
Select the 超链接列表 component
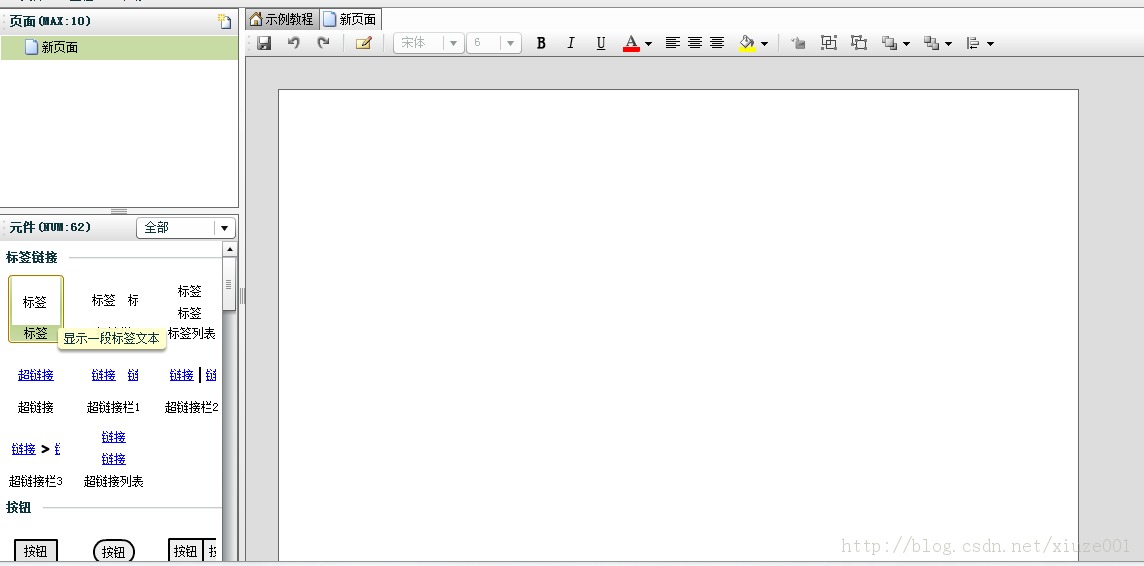113,458
